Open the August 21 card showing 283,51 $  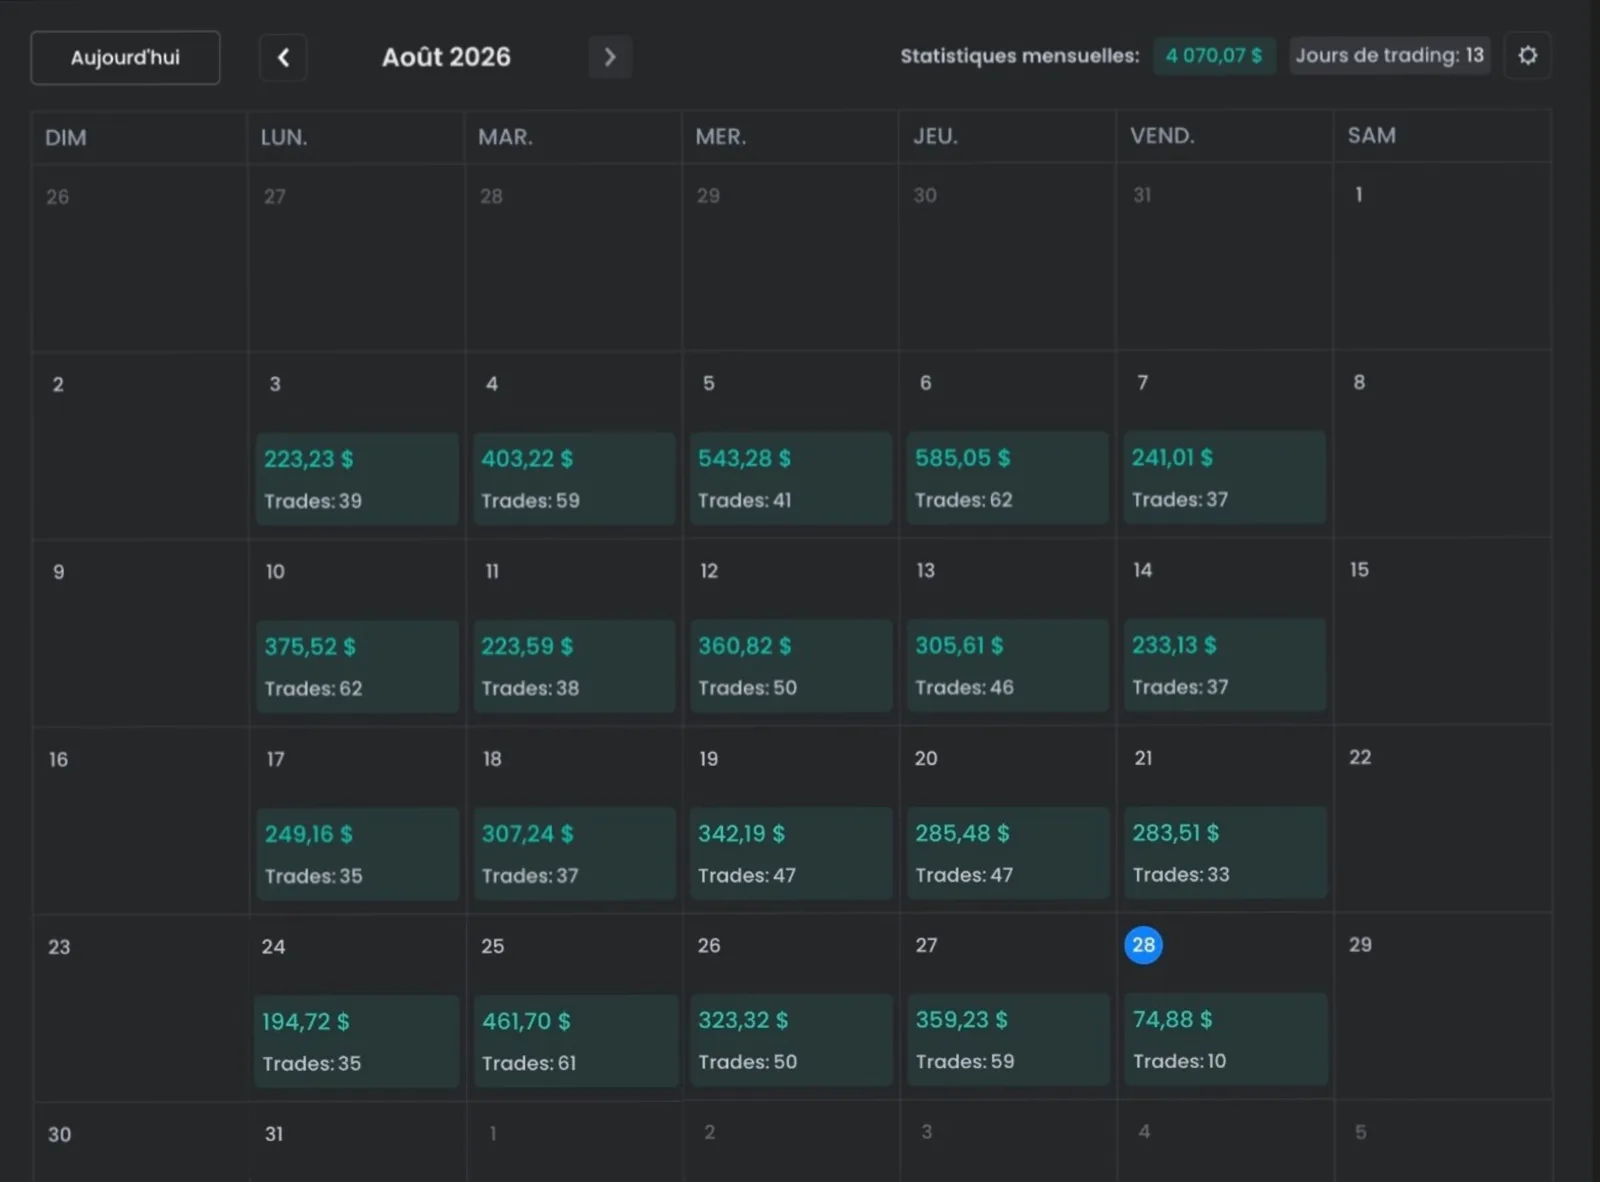pyautogui.click(x=1225, y=852)
